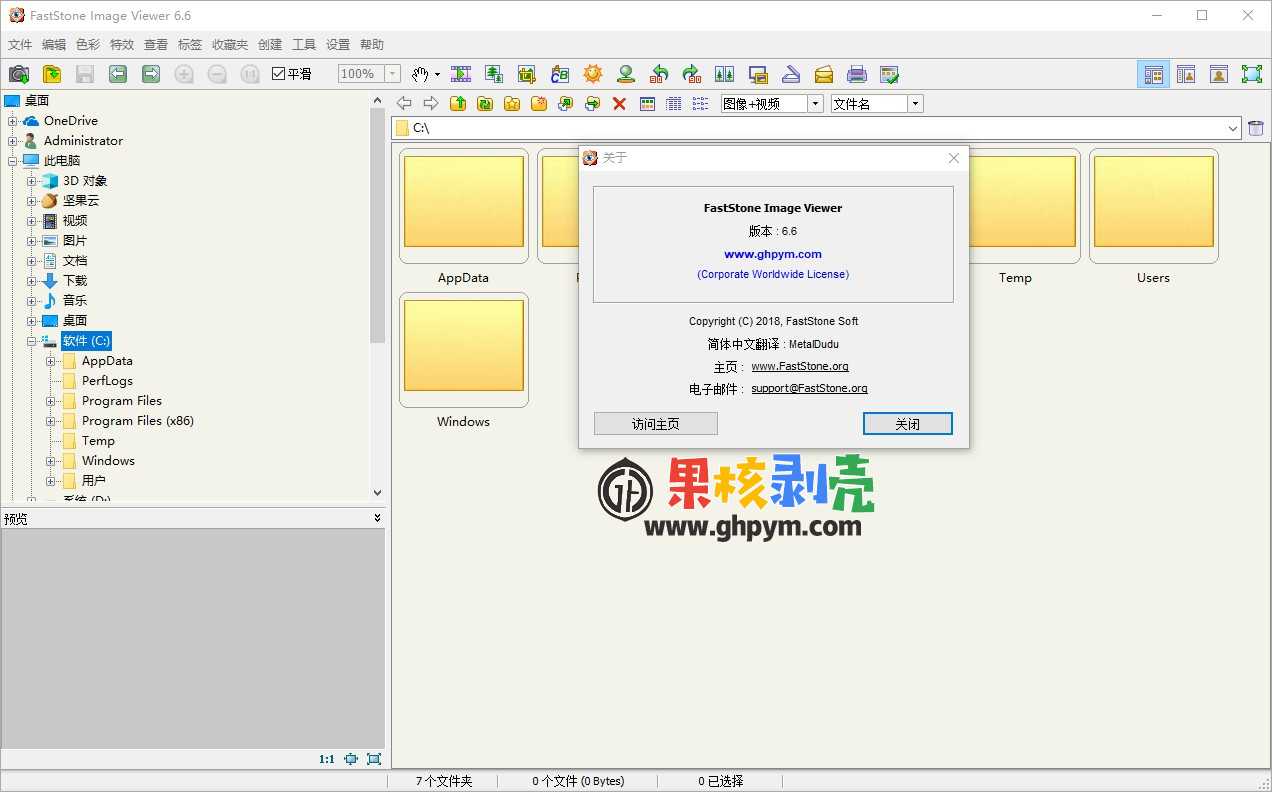Switch to thumbnails view mode icon
The image size is (1272, 792).
pyautogui.click(x=647, y=104)
